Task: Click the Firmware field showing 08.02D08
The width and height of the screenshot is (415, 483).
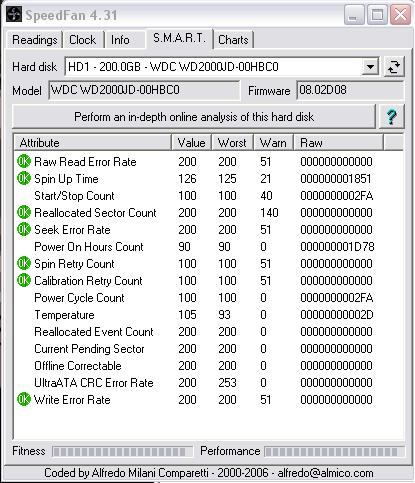Action: click(350, 90)
